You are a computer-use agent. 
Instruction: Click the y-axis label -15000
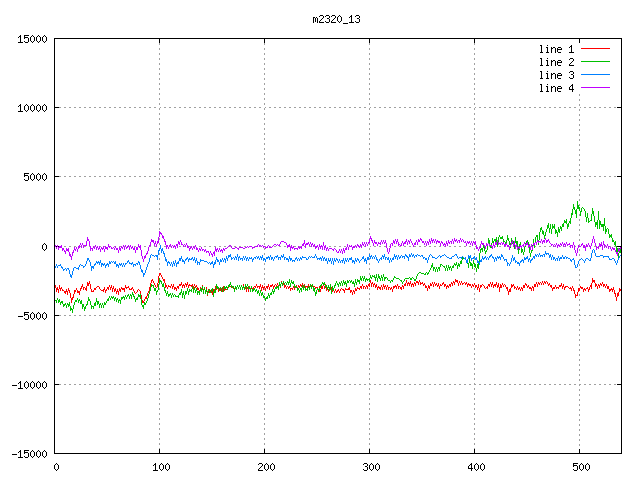click(x=29, y=454)
